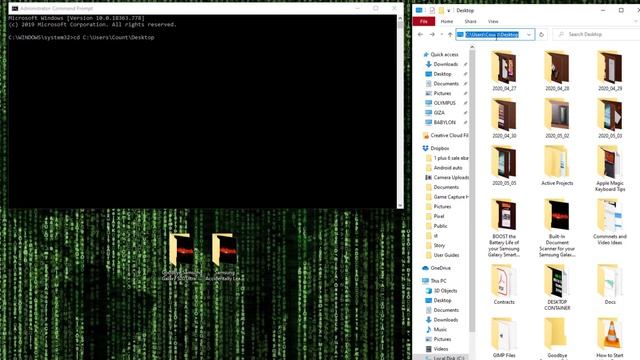Switch to the View ribbon tab
The image size is (640, 360).
pos(493,21)
